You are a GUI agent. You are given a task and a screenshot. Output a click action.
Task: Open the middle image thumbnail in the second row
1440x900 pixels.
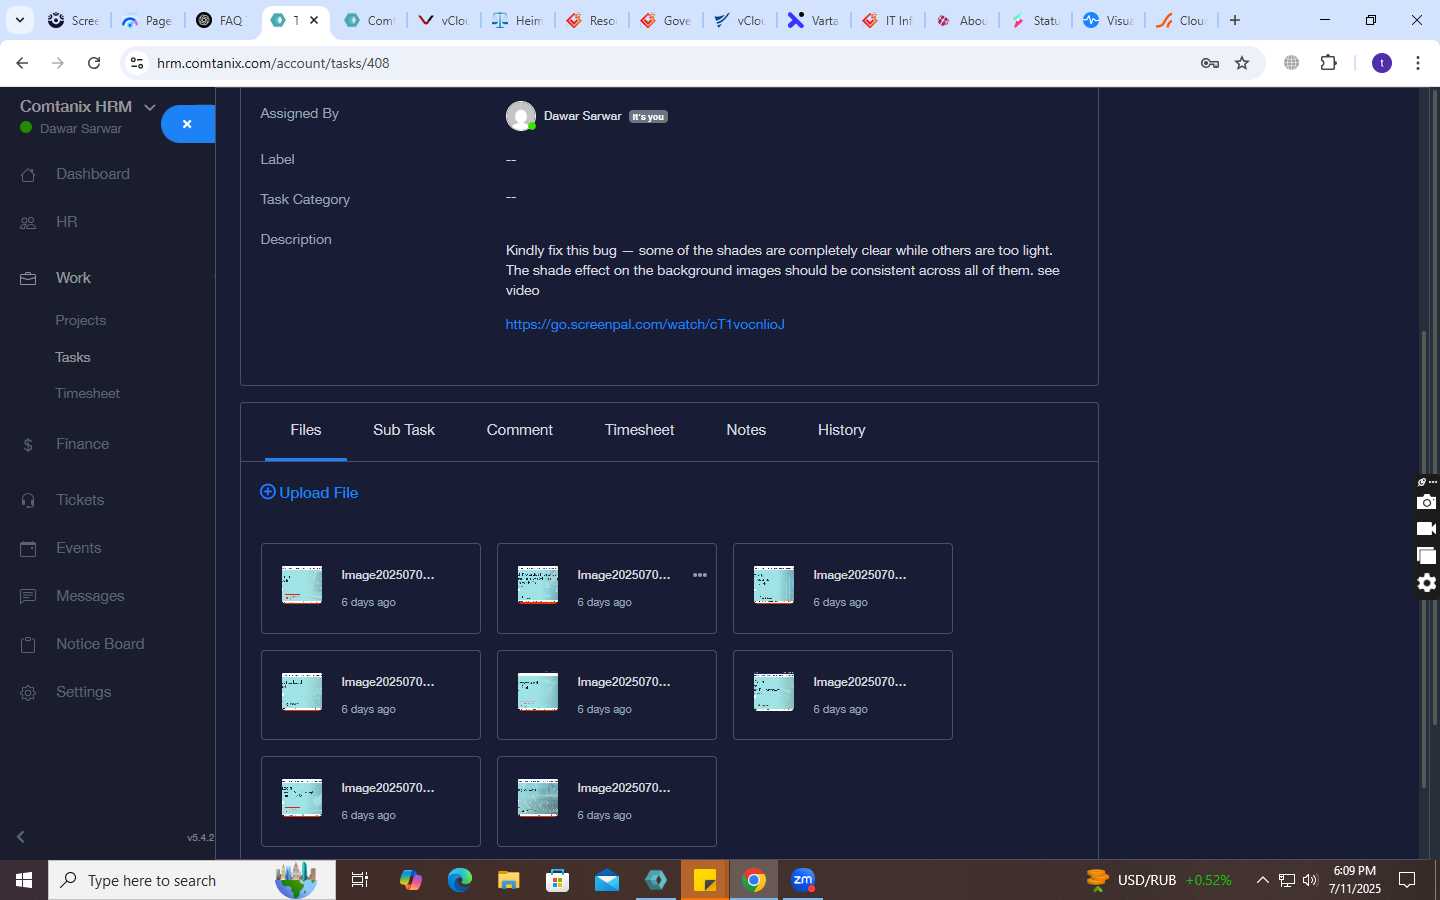538,692
